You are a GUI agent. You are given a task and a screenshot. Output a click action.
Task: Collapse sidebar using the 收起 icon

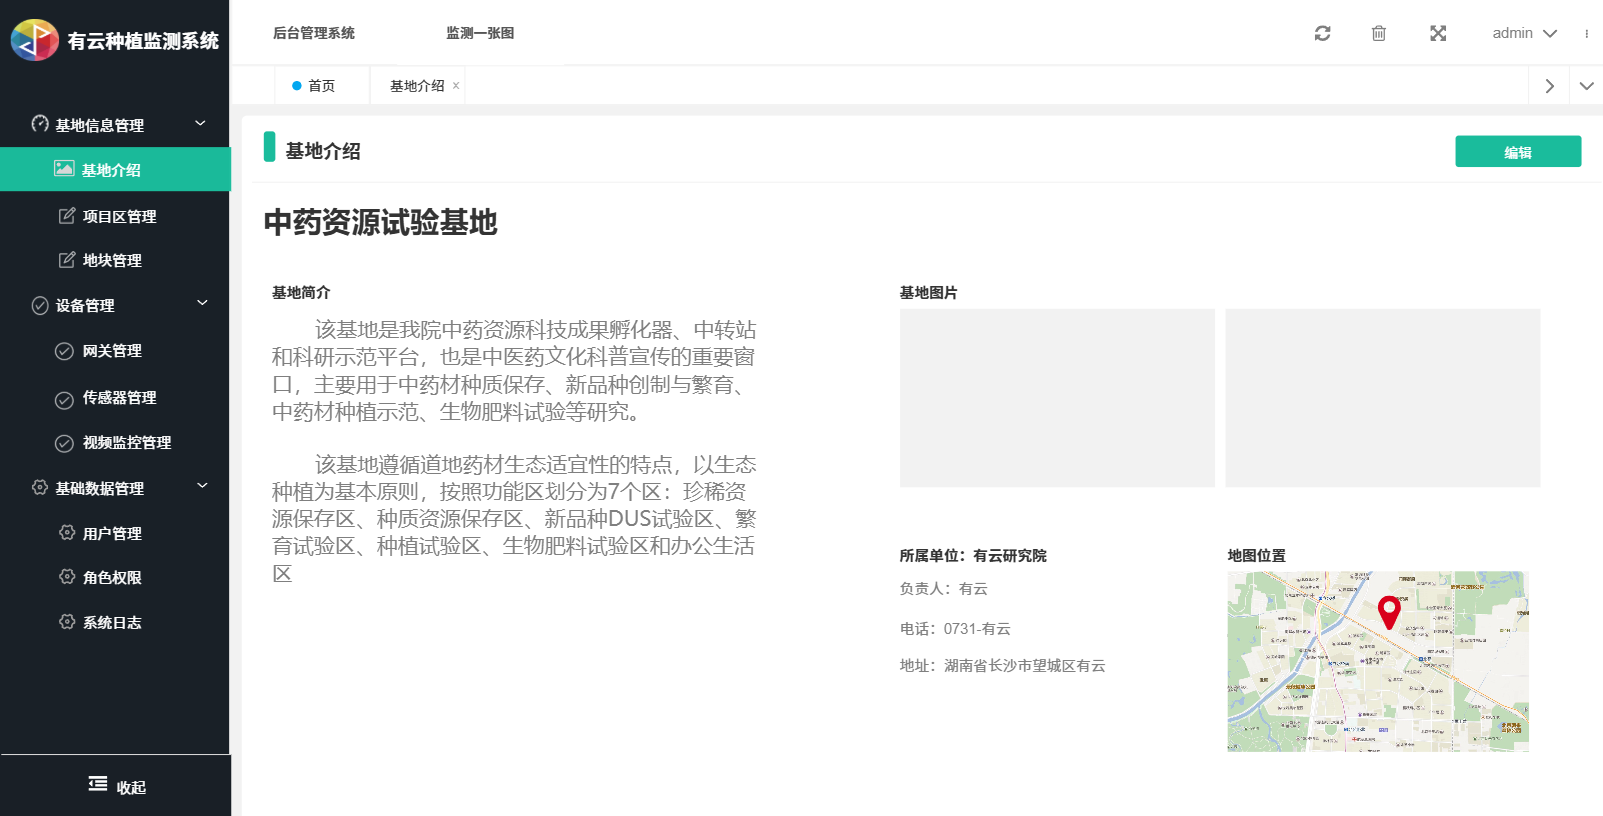click(98, 785)
